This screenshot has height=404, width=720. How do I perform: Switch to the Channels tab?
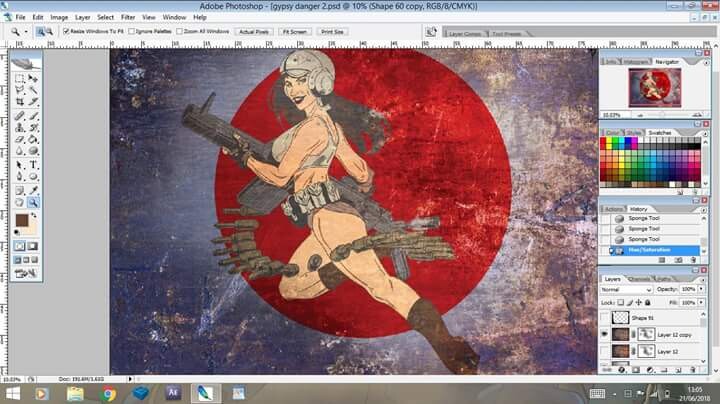(639, 279)
